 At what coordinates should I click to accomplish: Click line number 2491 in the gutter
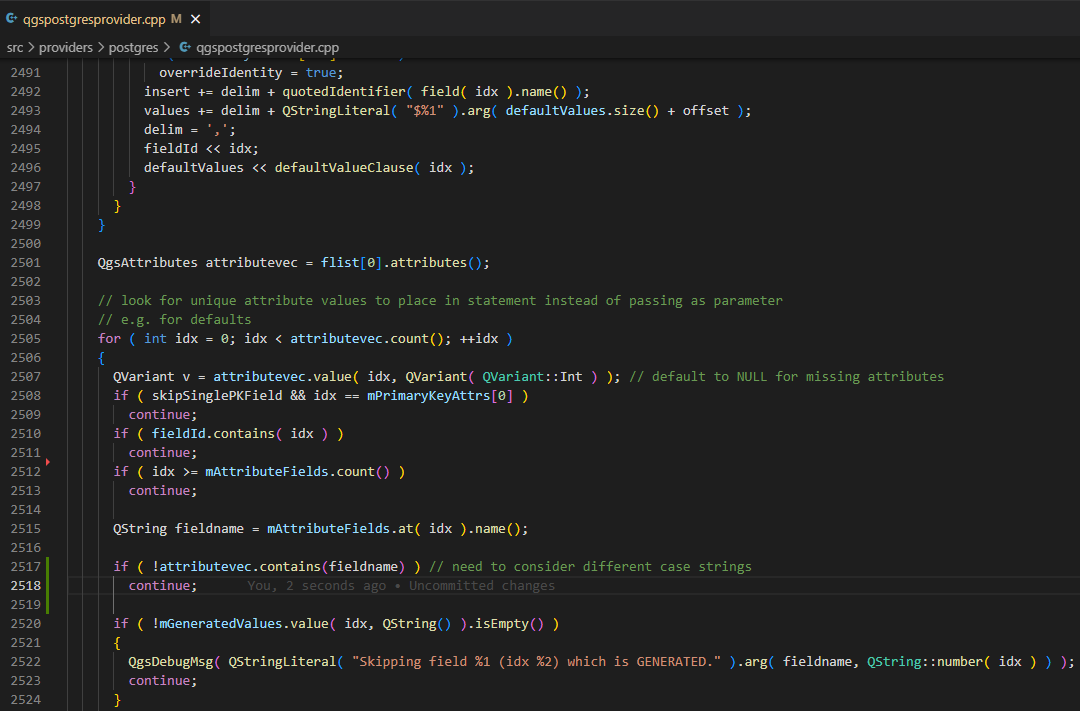pos(25,72)
